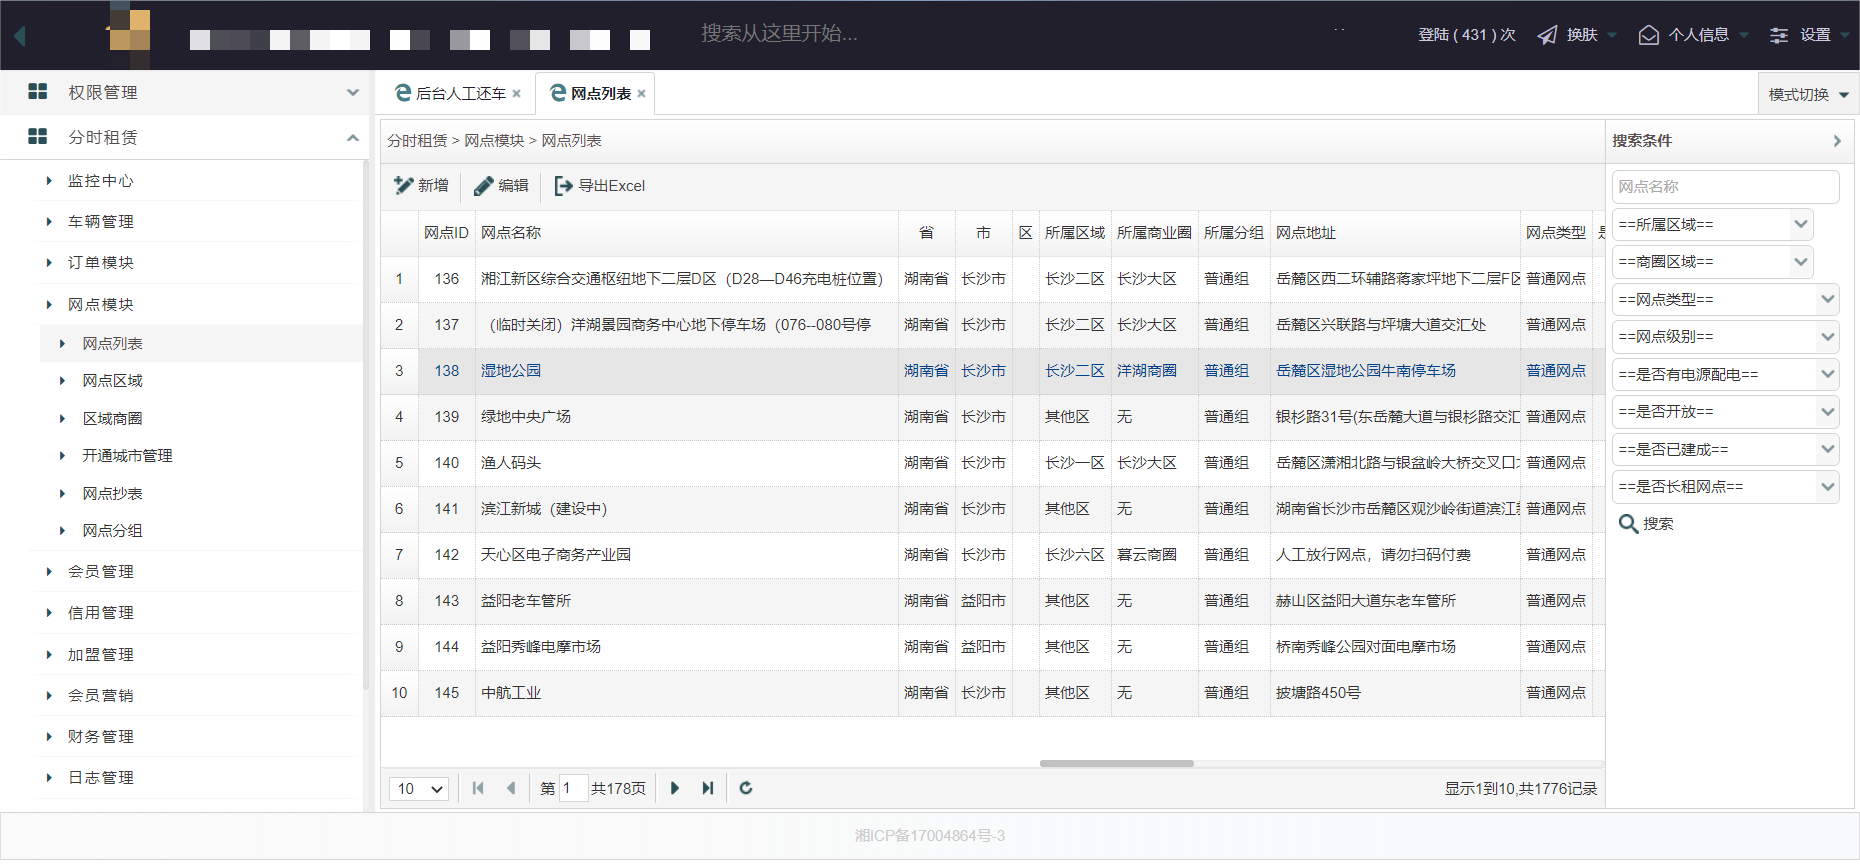Viewport: 1860px width, 865px height.
Task: Click the 分时租赁 grid icon
Action: (x=38, y=136)
